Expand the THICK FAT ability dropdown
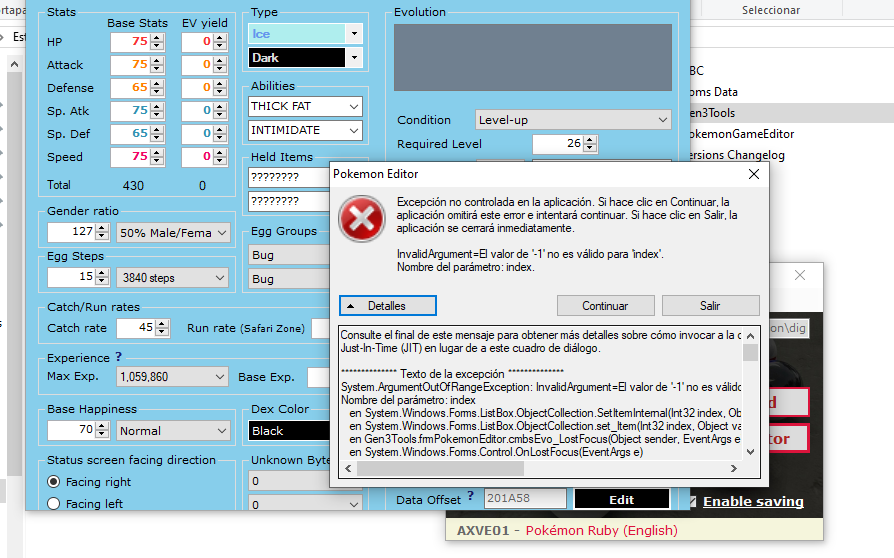The image size is (894, 558). tap(354, 106)
